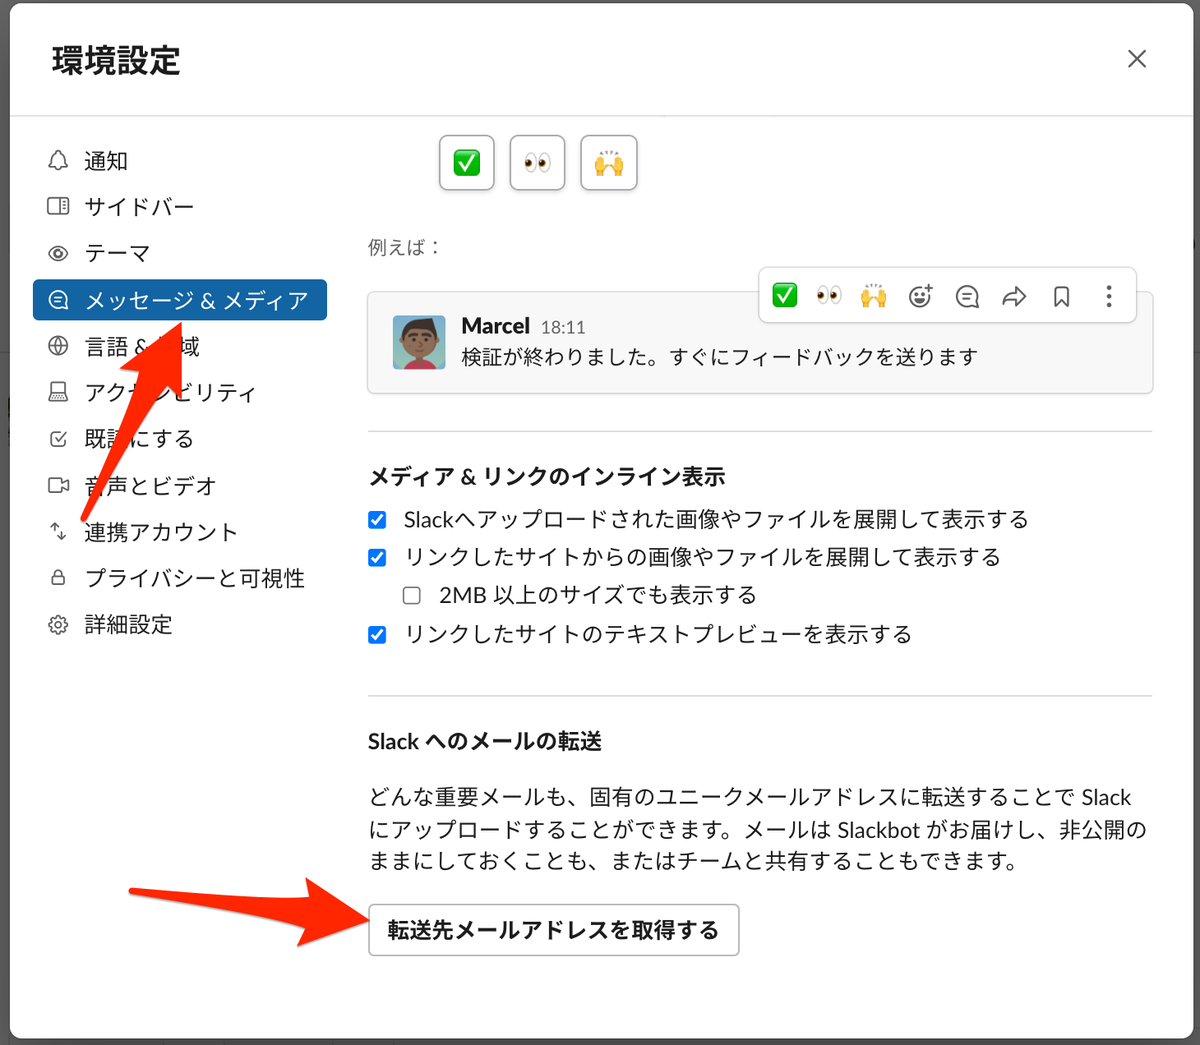Screen dimensions: 1200x1045
Task: Close the 環境設定 dialog
Action: pos(1137,59)
